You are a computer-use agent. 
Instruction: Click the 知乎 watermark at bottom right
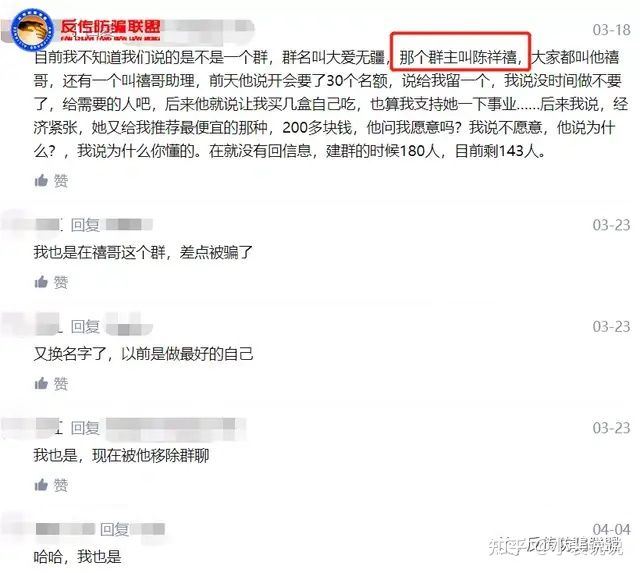[x=556, y=546]
